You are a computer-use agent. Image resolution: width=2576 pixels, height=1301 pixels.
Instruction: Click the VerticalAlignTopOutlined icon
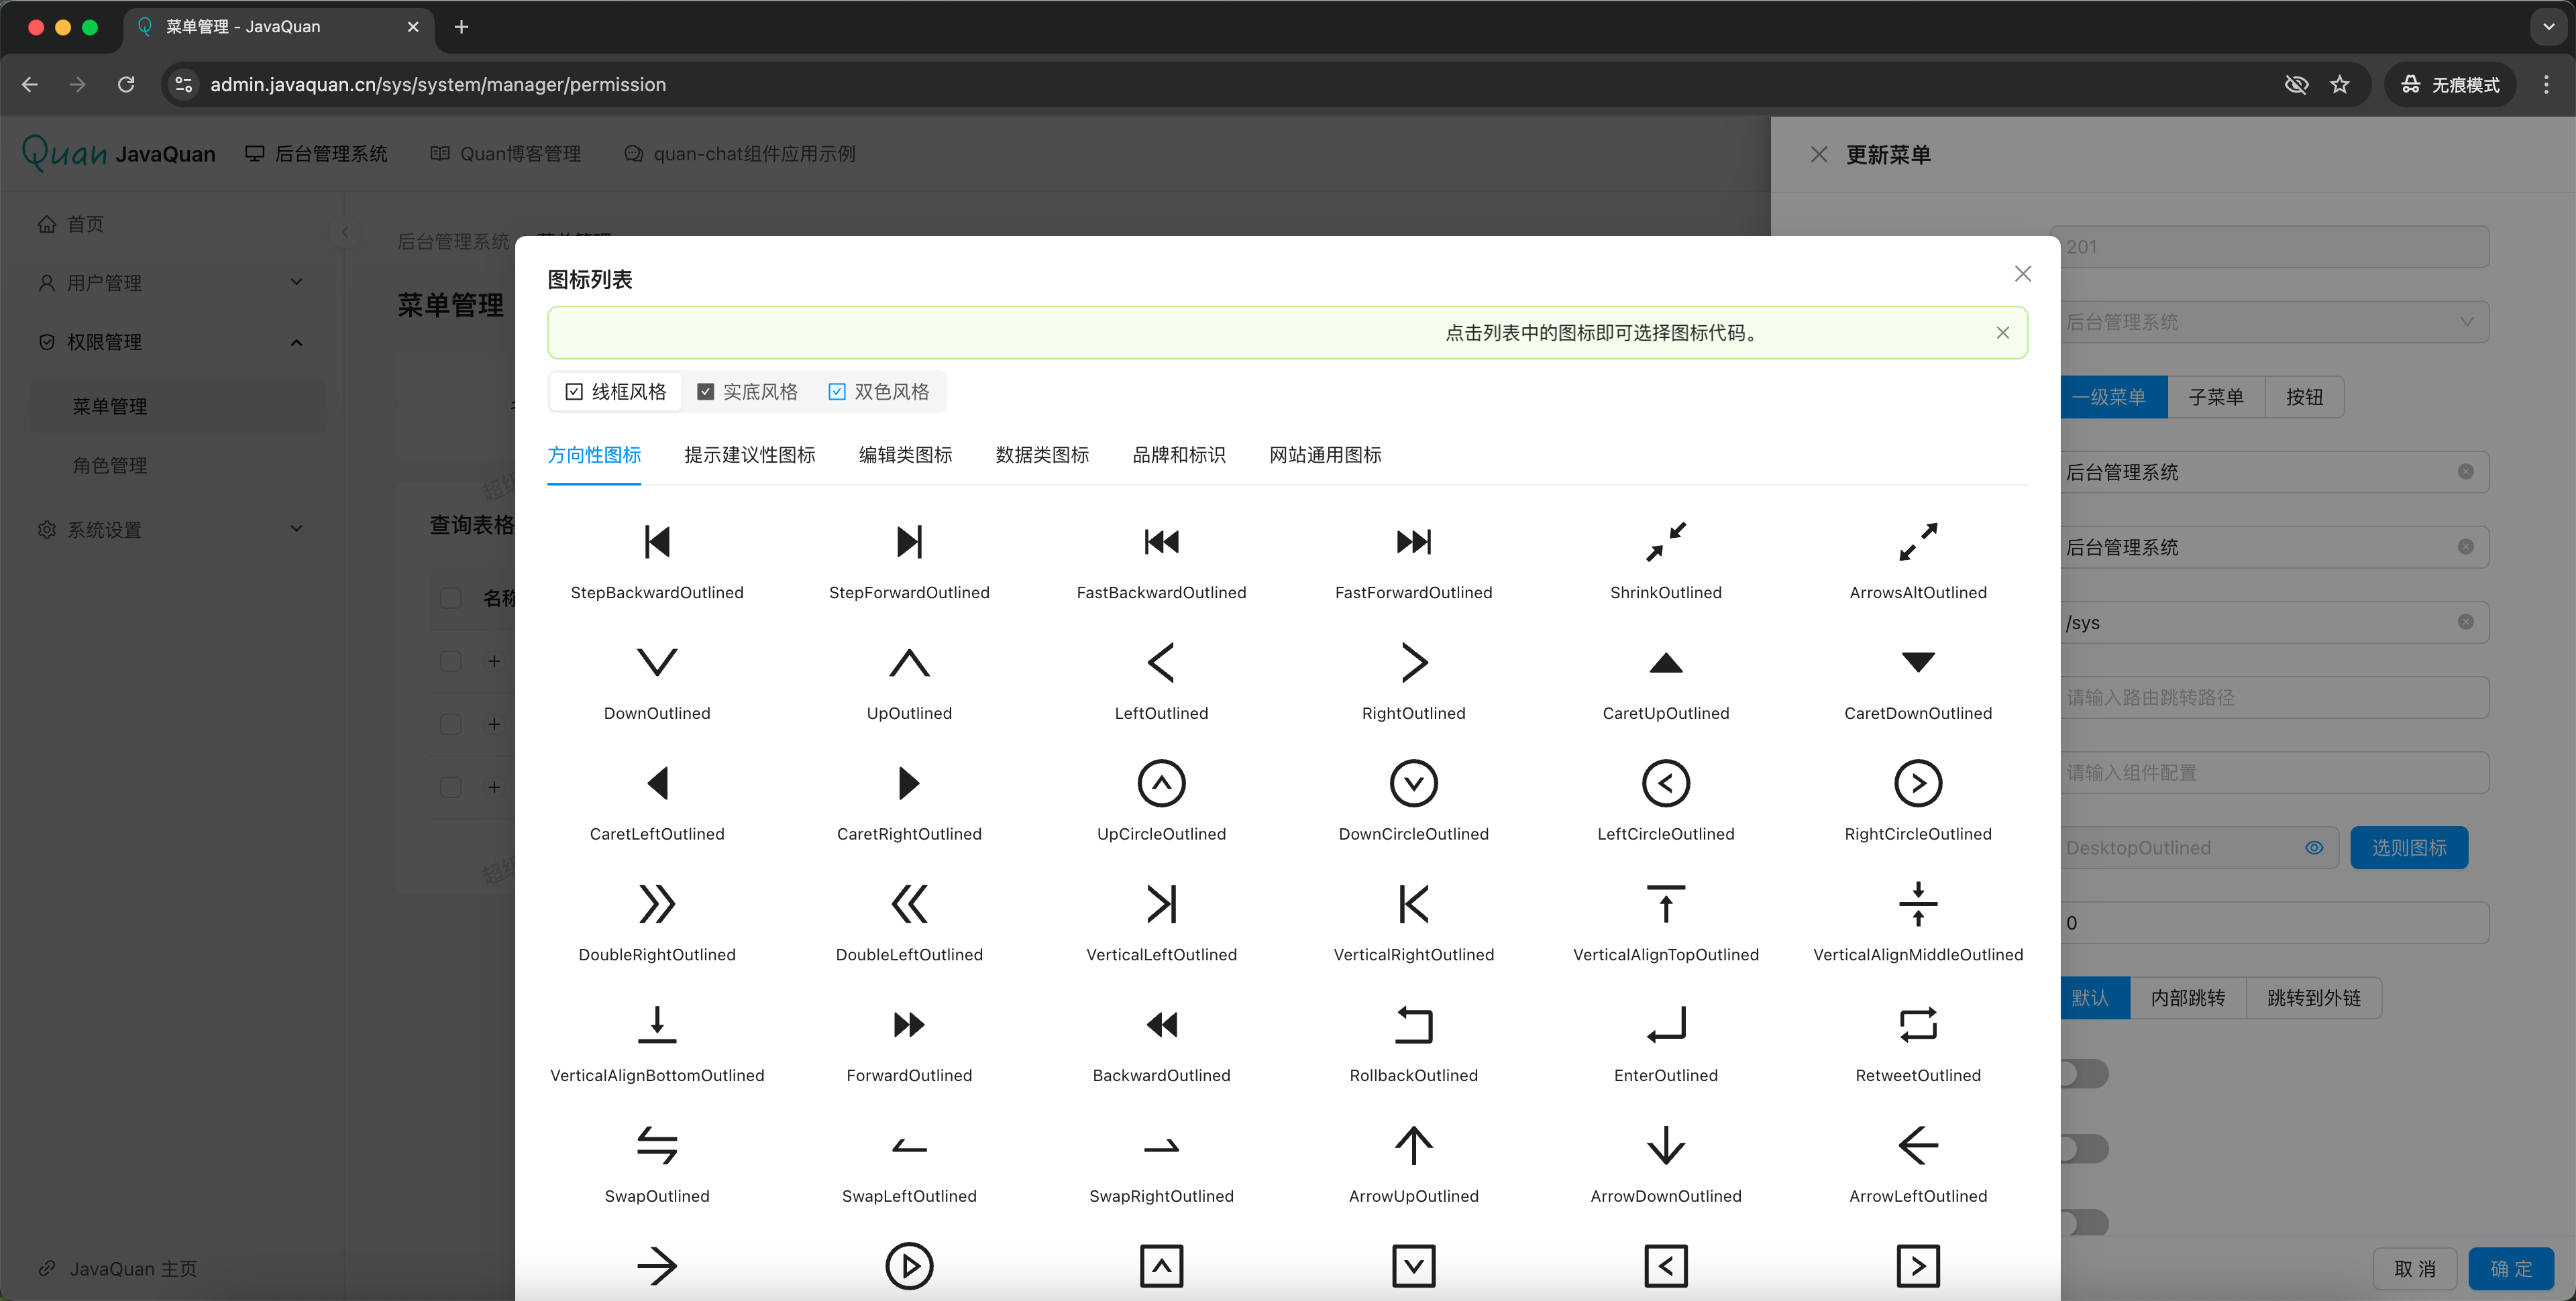1666,904
